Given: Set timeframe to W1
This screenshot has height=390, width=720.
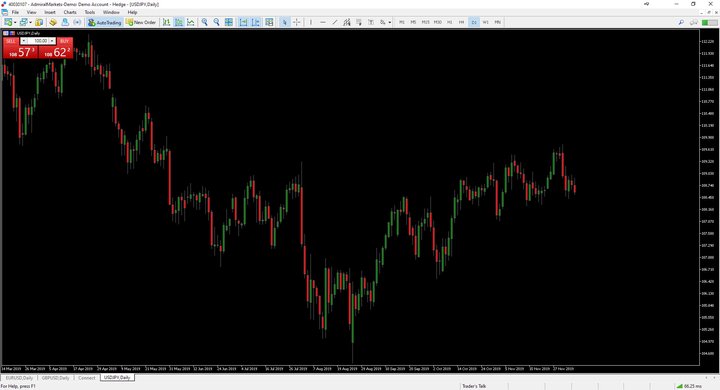Looking at the screenshot, I should coord(485,22).
